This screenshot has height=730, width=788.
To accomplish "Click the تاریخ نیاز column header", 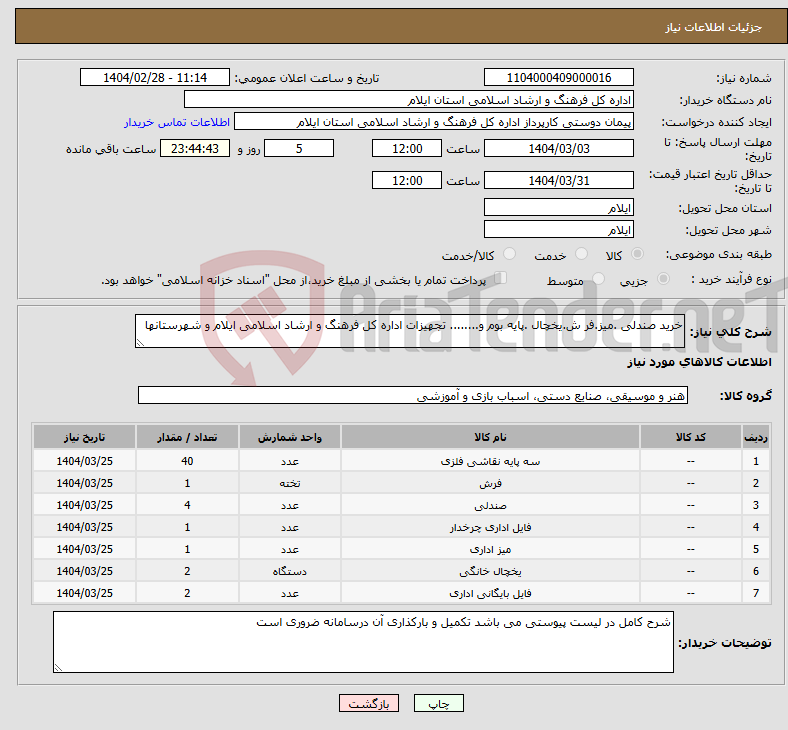I will click(84, 437).
